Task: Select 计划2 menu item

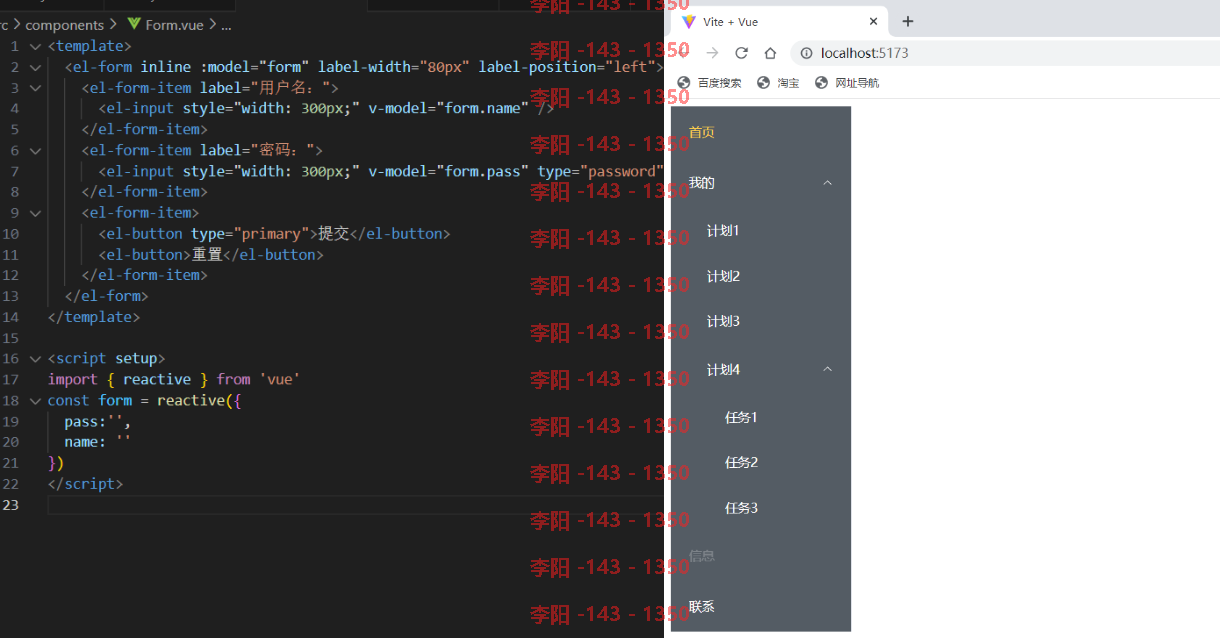Action: (x=761, y=276)
